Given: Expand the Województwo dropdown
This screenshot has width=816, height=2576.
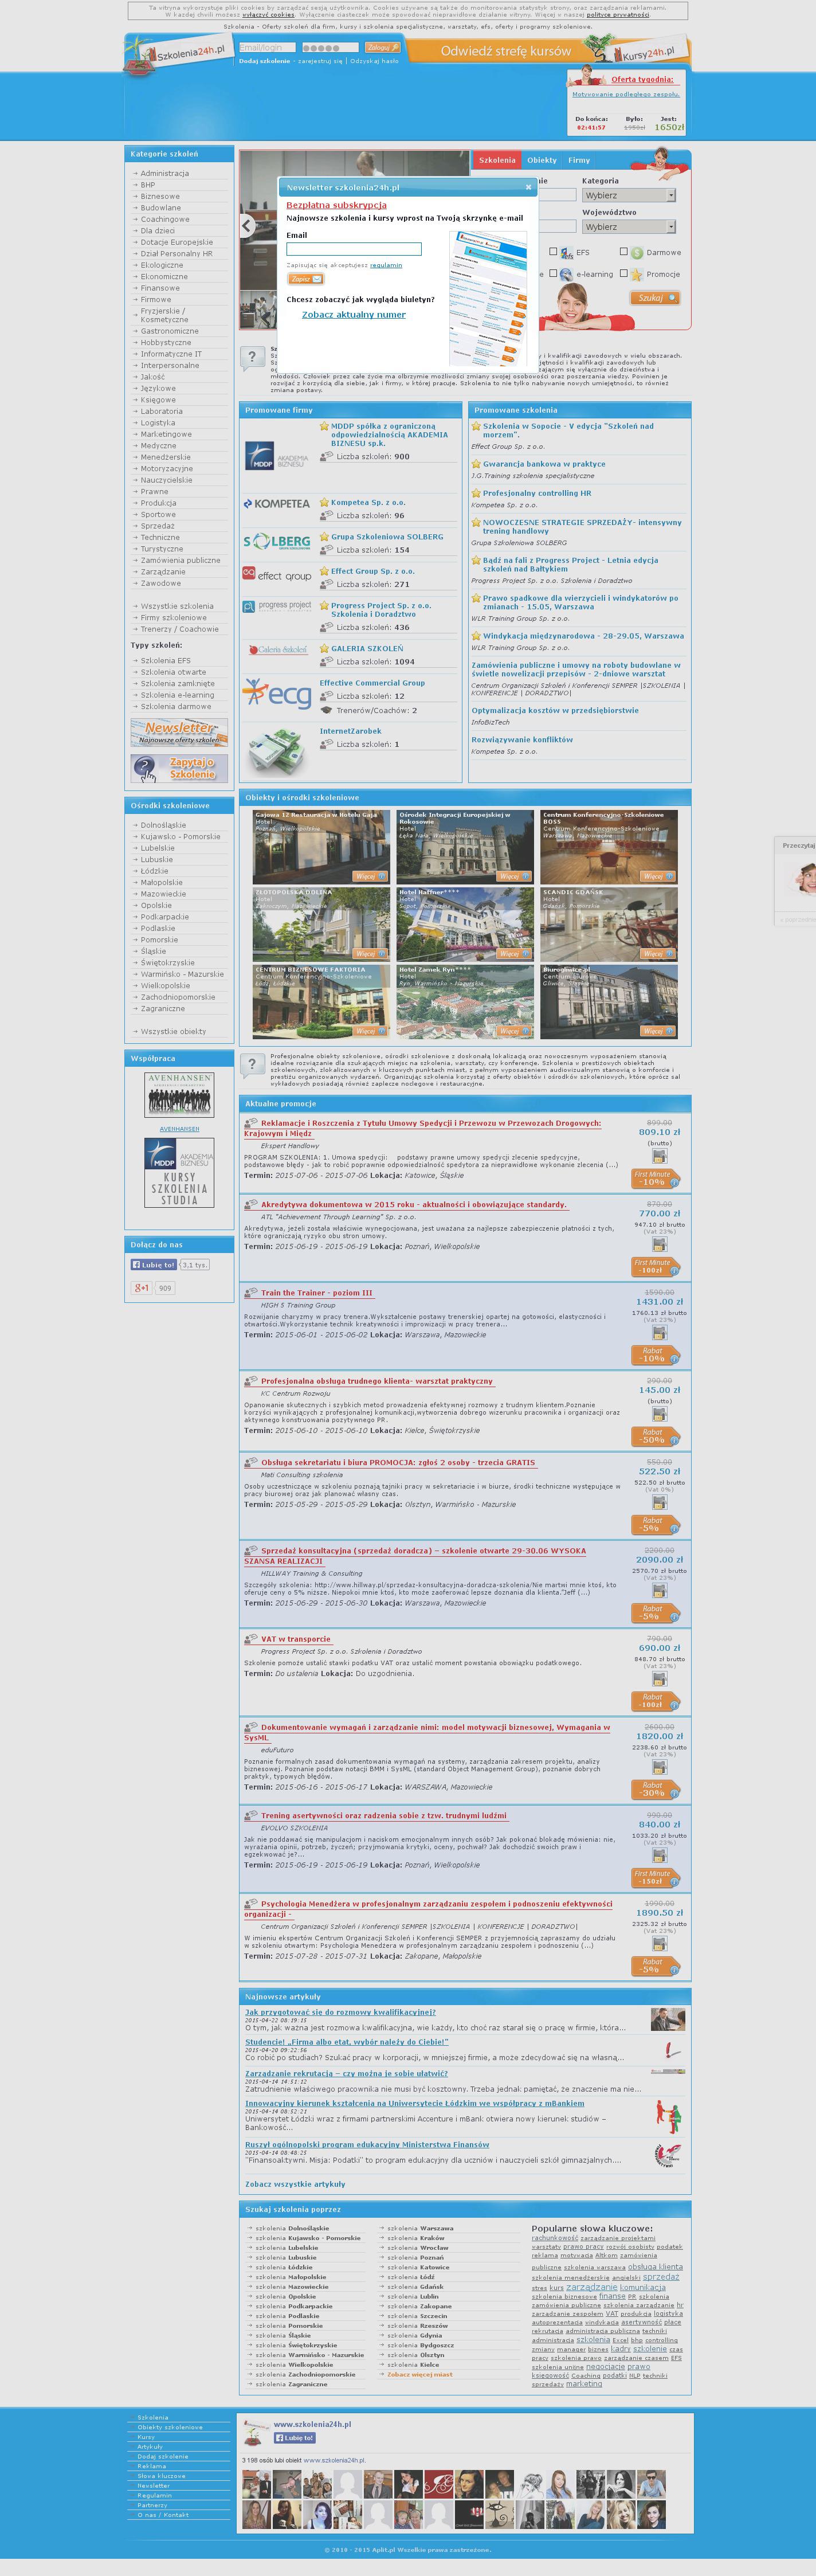Looking at the screenshot, I should click(x=629, y=227).
